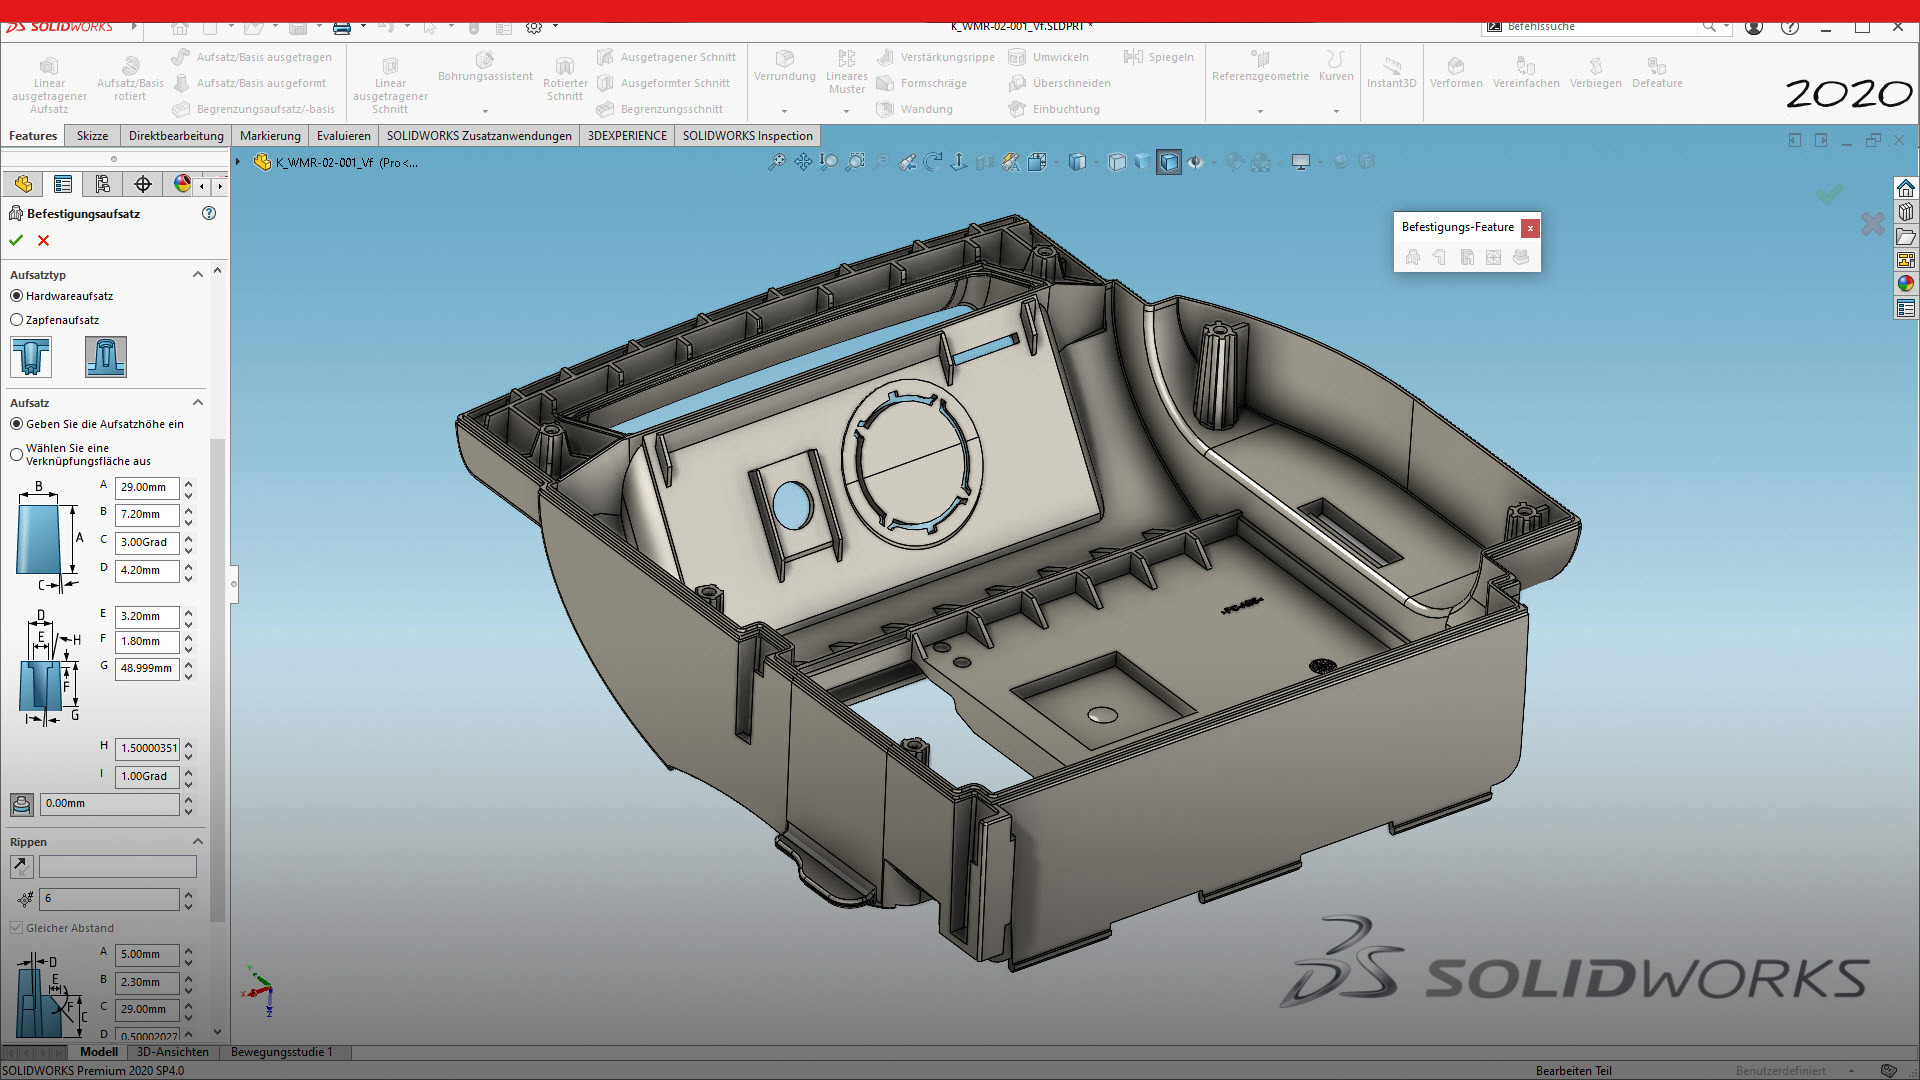Collapse the Rippen section

(x=197, y=841)
